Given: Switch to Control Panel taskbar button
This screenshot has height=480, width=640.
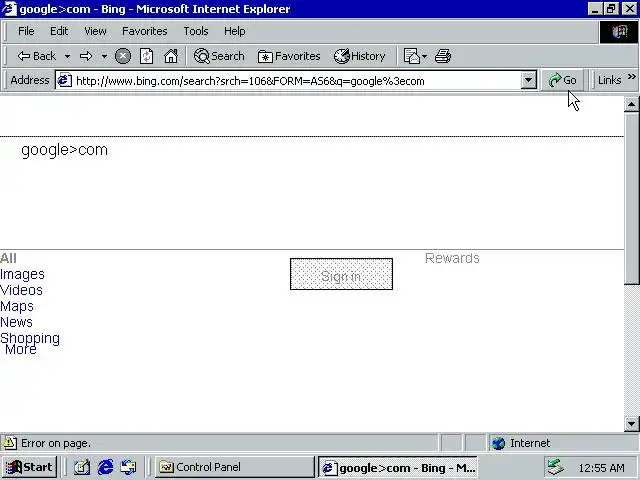Looking at the screenshot, I should point(235,467).
